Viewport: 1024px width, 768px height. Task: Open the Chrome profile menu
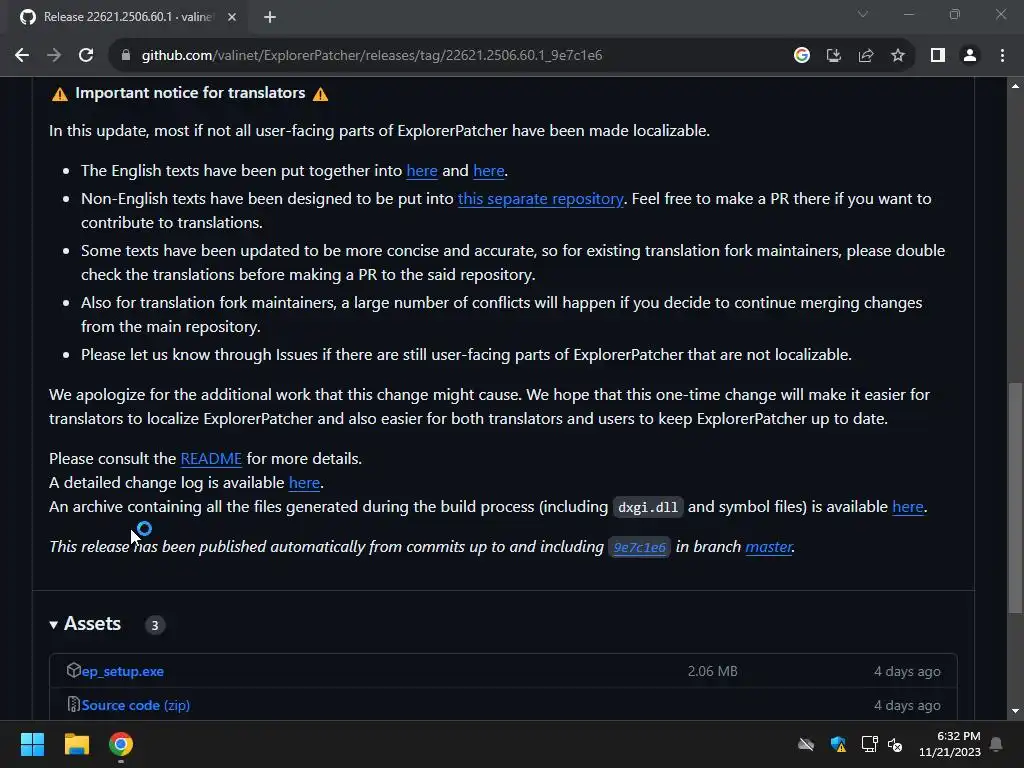970,56
